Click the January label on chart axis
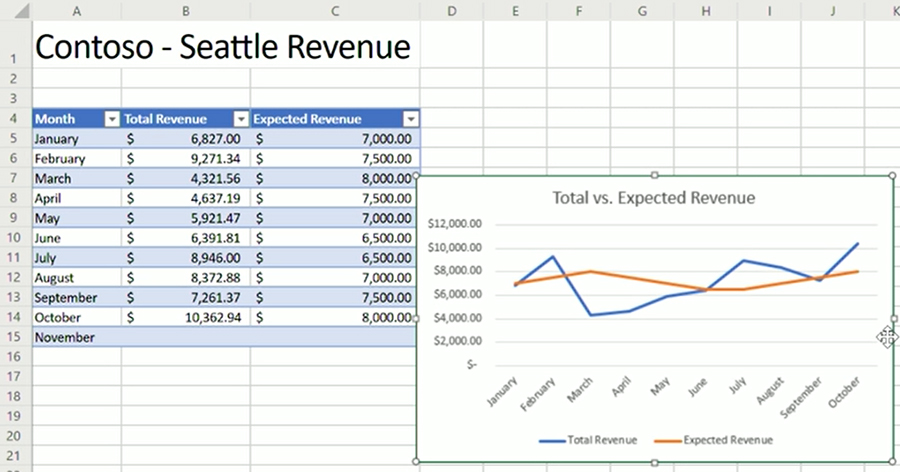The height and width of the screenshot is (472, 900). tap(504, 388)
